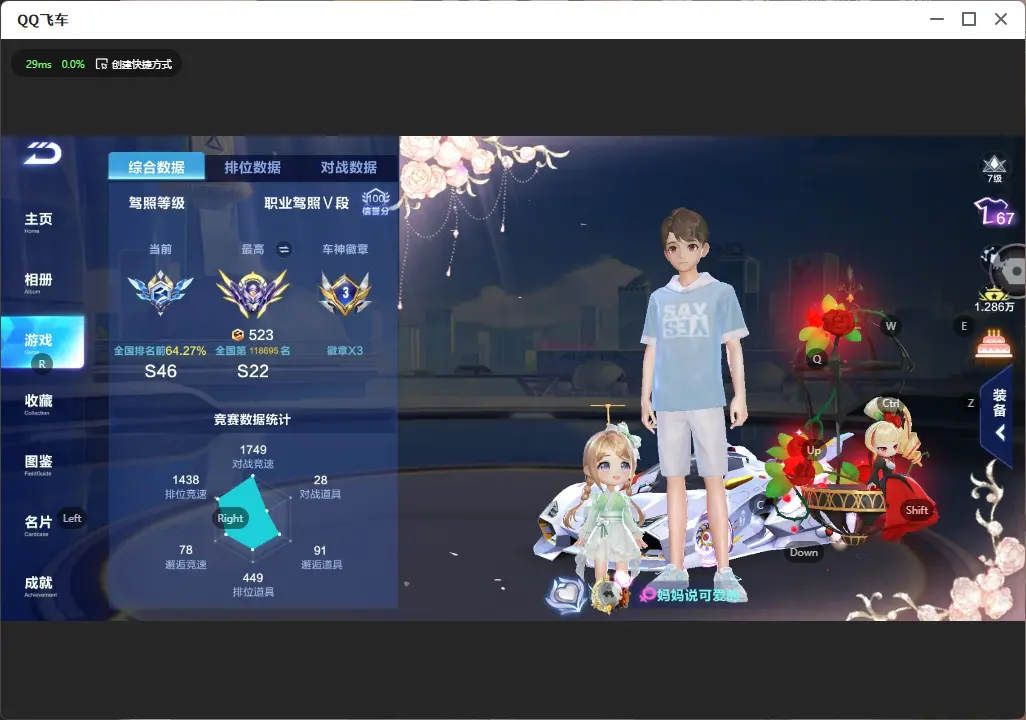This screenshot has height=720, width=1026.
Task: Click the 28 对战道具 stat
Action: (321, 486)
